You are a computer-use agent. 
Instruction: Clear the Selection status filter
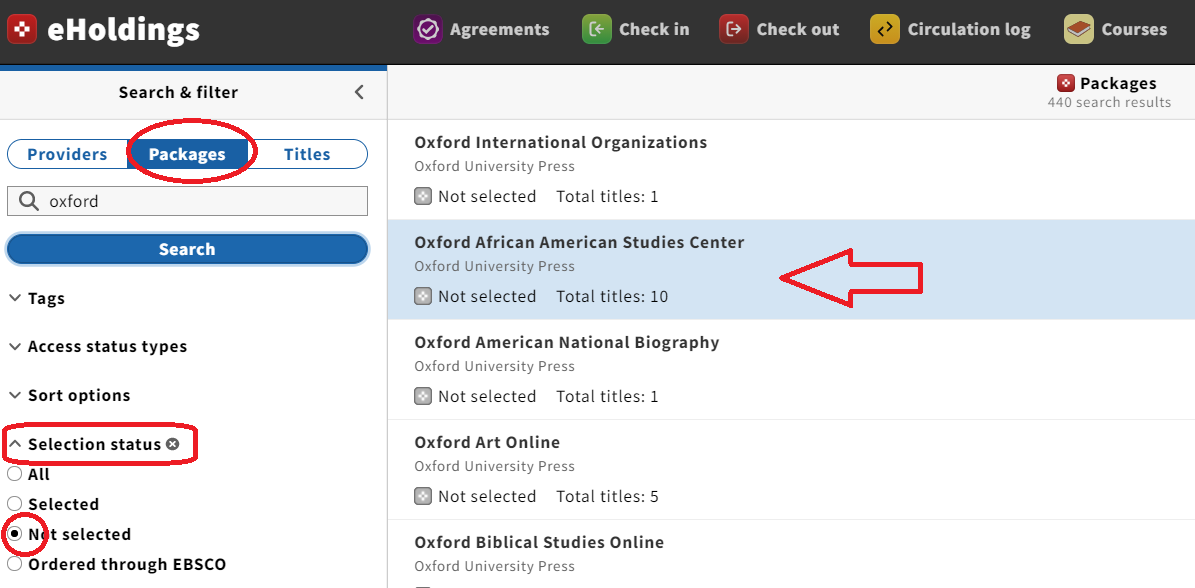point(173,444)
